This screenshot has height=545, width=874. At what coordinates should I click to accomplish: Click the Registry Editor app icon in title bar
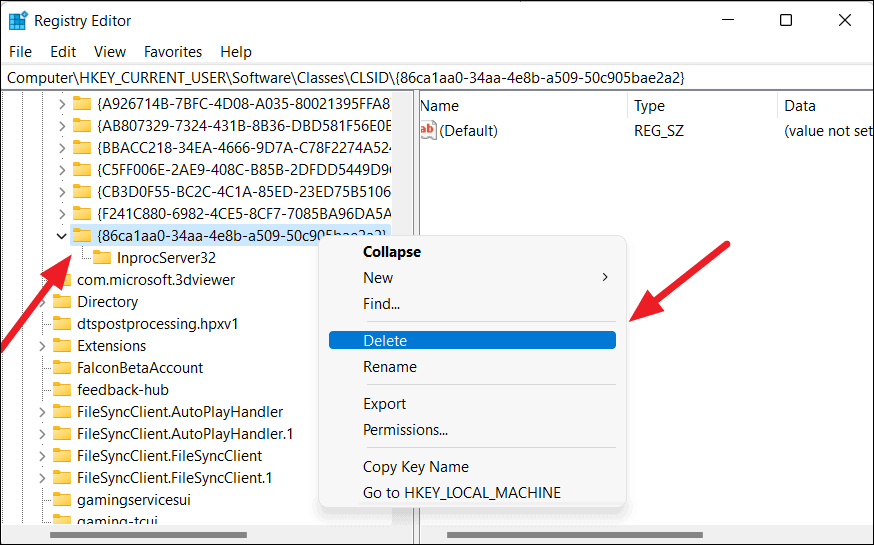[x=18, y=21]
